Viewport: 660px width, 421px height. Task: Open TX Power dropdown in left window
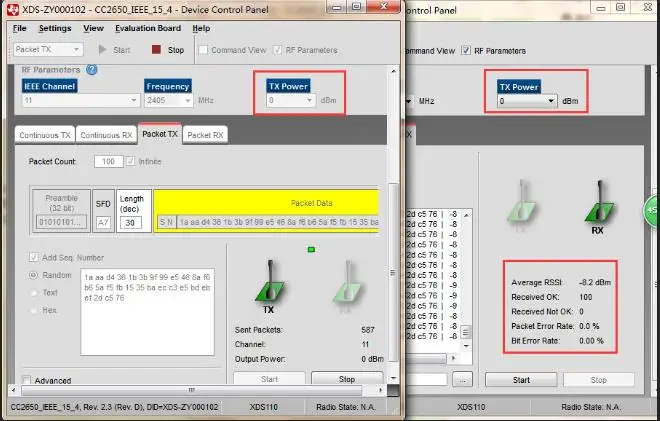pos(291,100)
